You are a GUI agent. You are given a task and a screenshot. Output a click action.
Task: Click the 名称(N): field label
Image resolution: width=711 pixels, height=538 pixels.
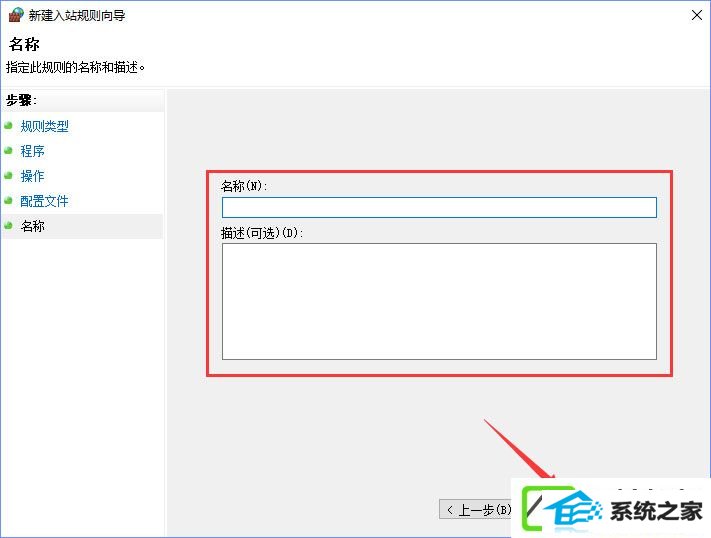[244, 186]
